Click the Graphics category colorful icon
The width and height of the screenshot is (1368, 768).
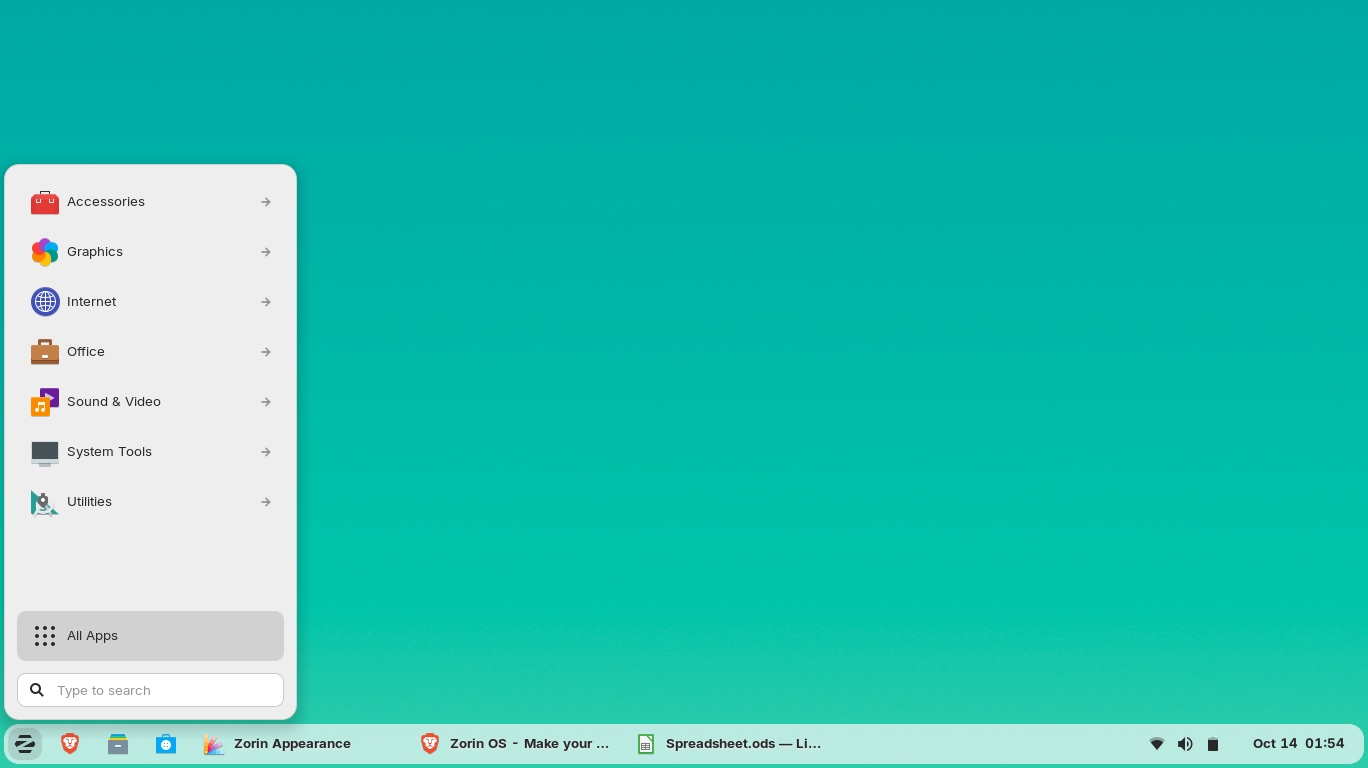45,252
